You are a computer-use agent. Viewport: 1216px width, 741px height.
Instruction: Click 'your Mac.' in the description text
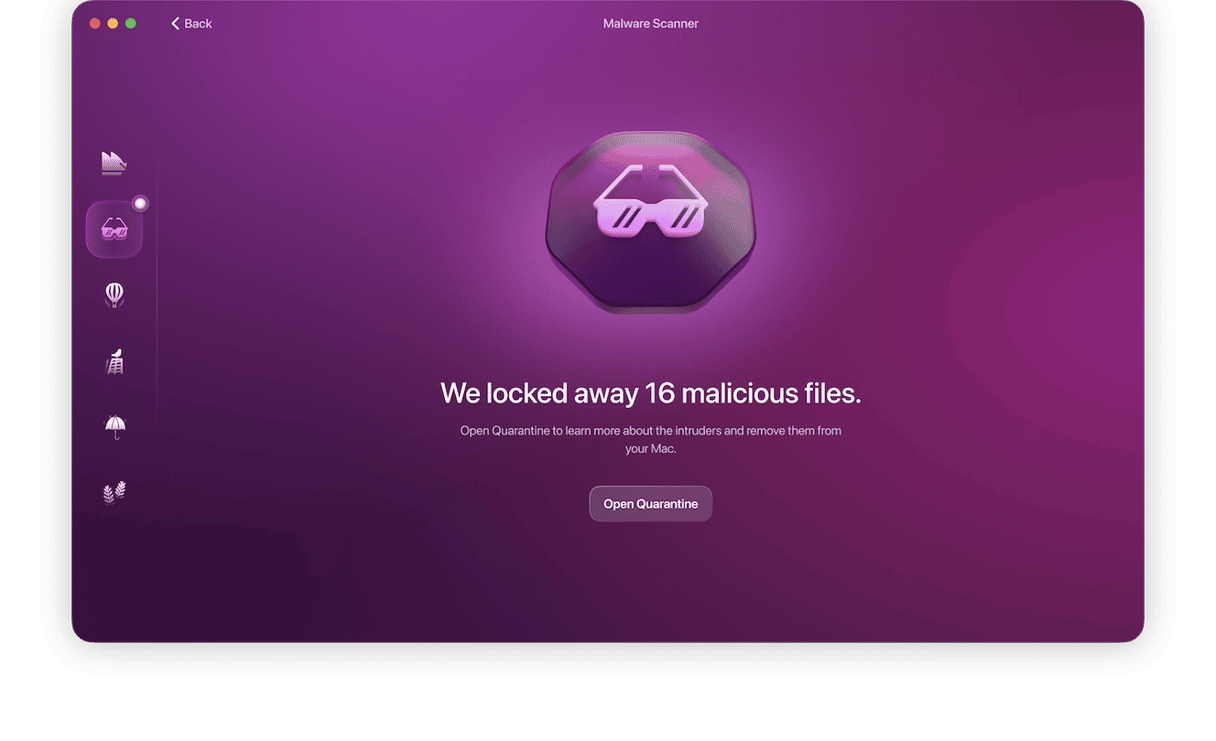click(x=651, y=449)
